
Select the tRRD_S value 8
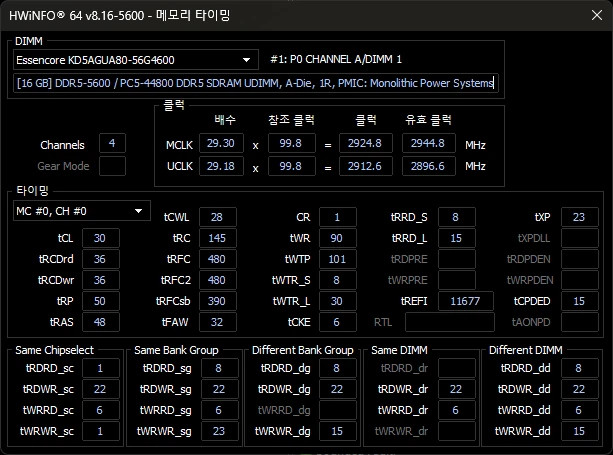(457, 217)
